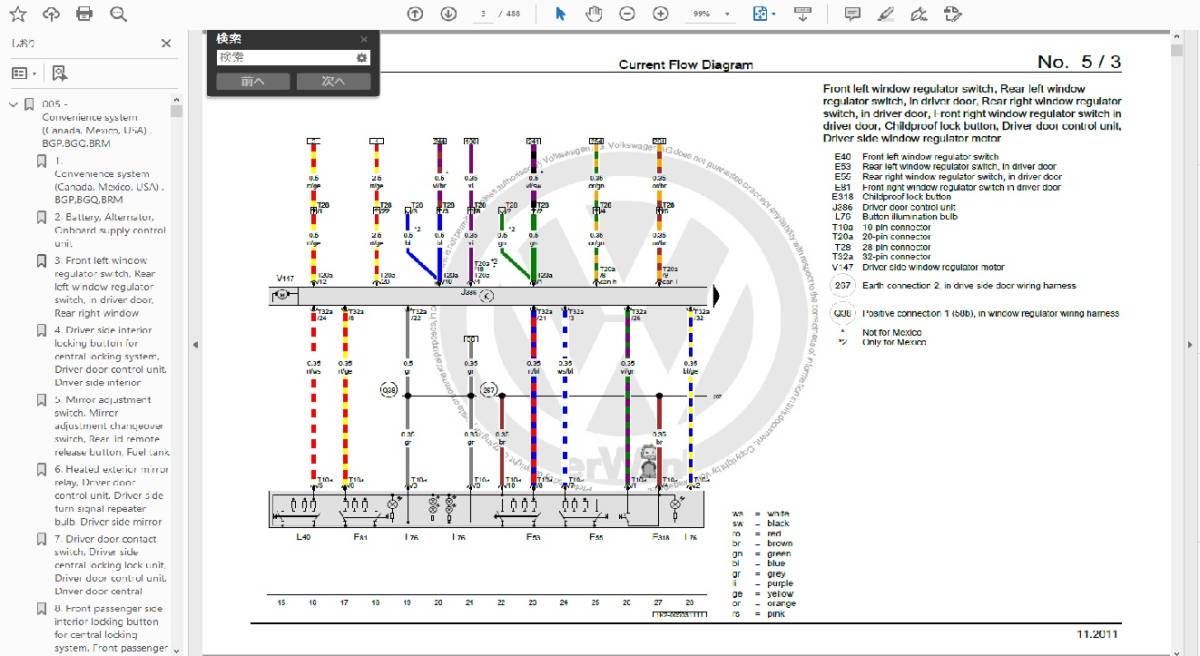The image size is (1200, 656).
Task: Open the find text magnifier tool
Action: (x=118, y=14)
